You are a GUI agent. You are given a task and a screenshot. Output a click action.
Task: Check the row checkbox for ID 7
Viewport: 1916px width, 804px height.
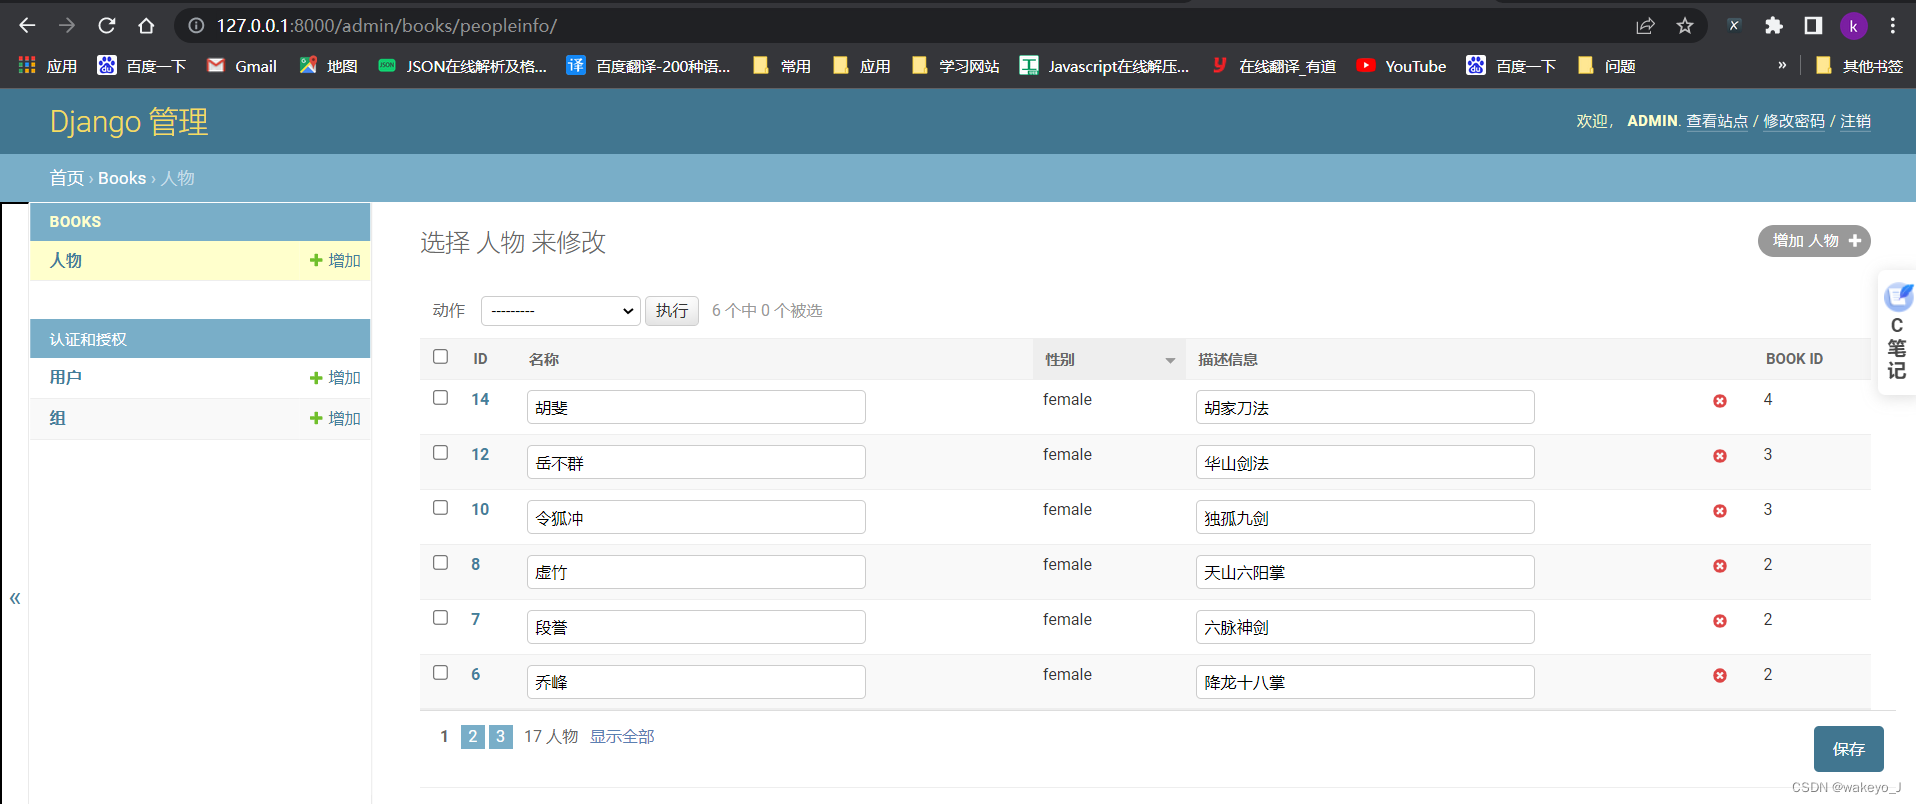(x=440, y=617)
